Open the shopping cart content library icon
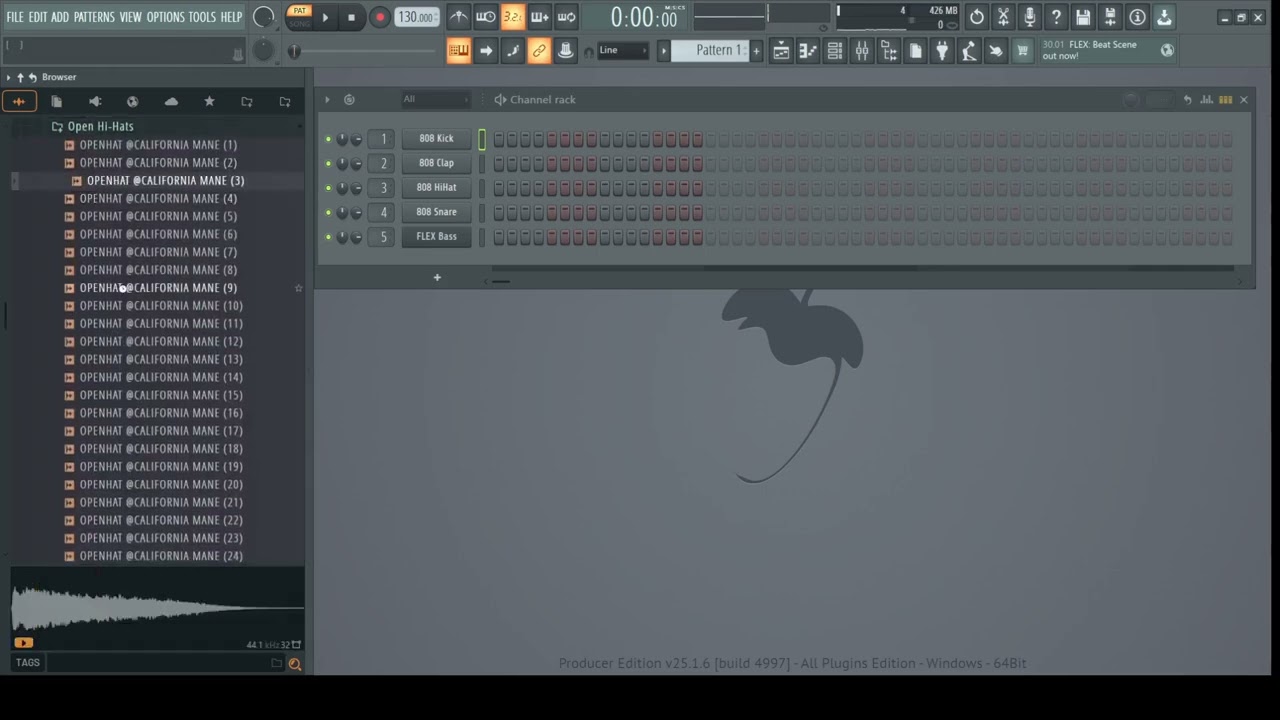 click(1022, 51)
